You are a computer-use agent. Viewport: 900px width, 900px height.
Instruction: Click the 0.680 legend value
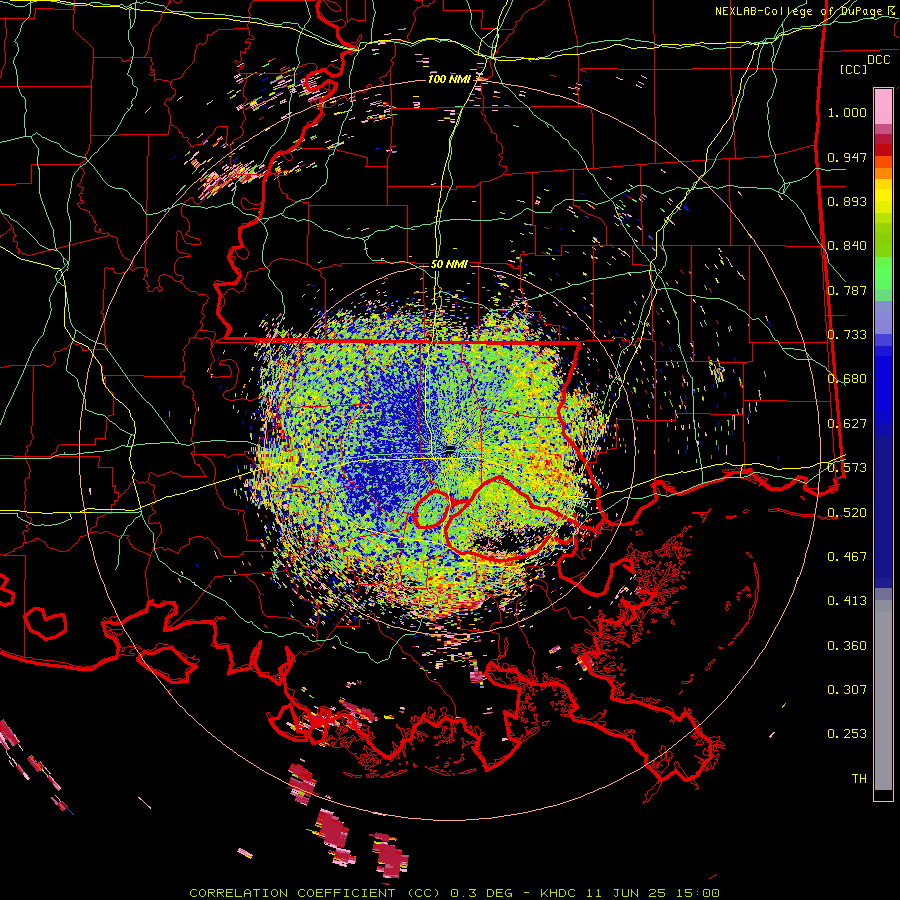coord(847,379)
